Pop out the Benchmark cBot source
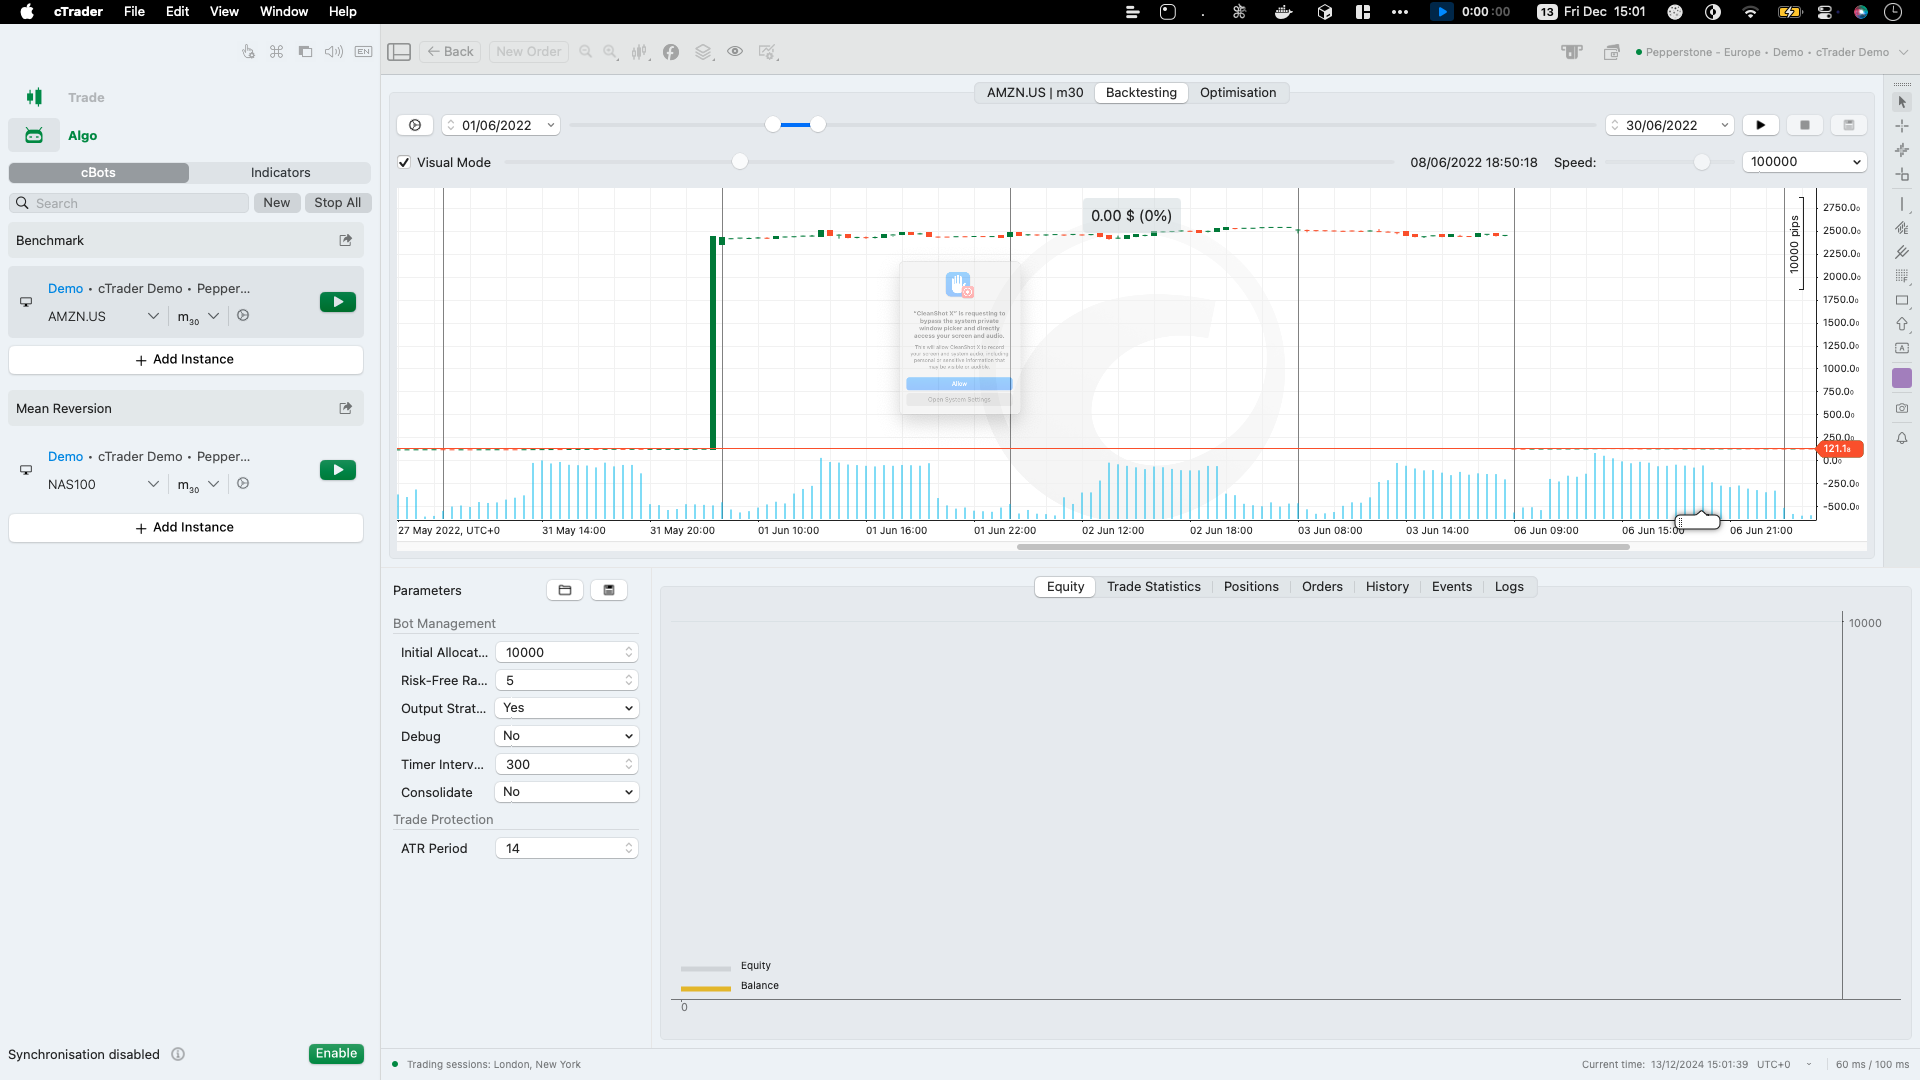The height and width of the screenshot is (1080, 1920). point(346,240)
